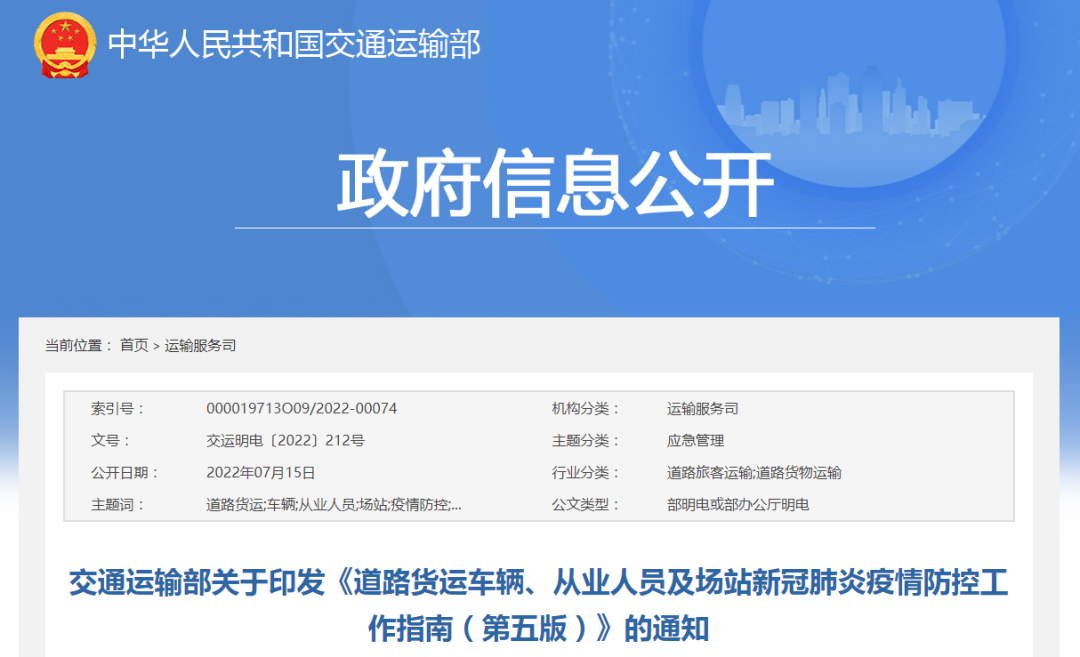
Task: Open 运输服务司 in the breadcrumb
Action: click(x=200, y=346)
